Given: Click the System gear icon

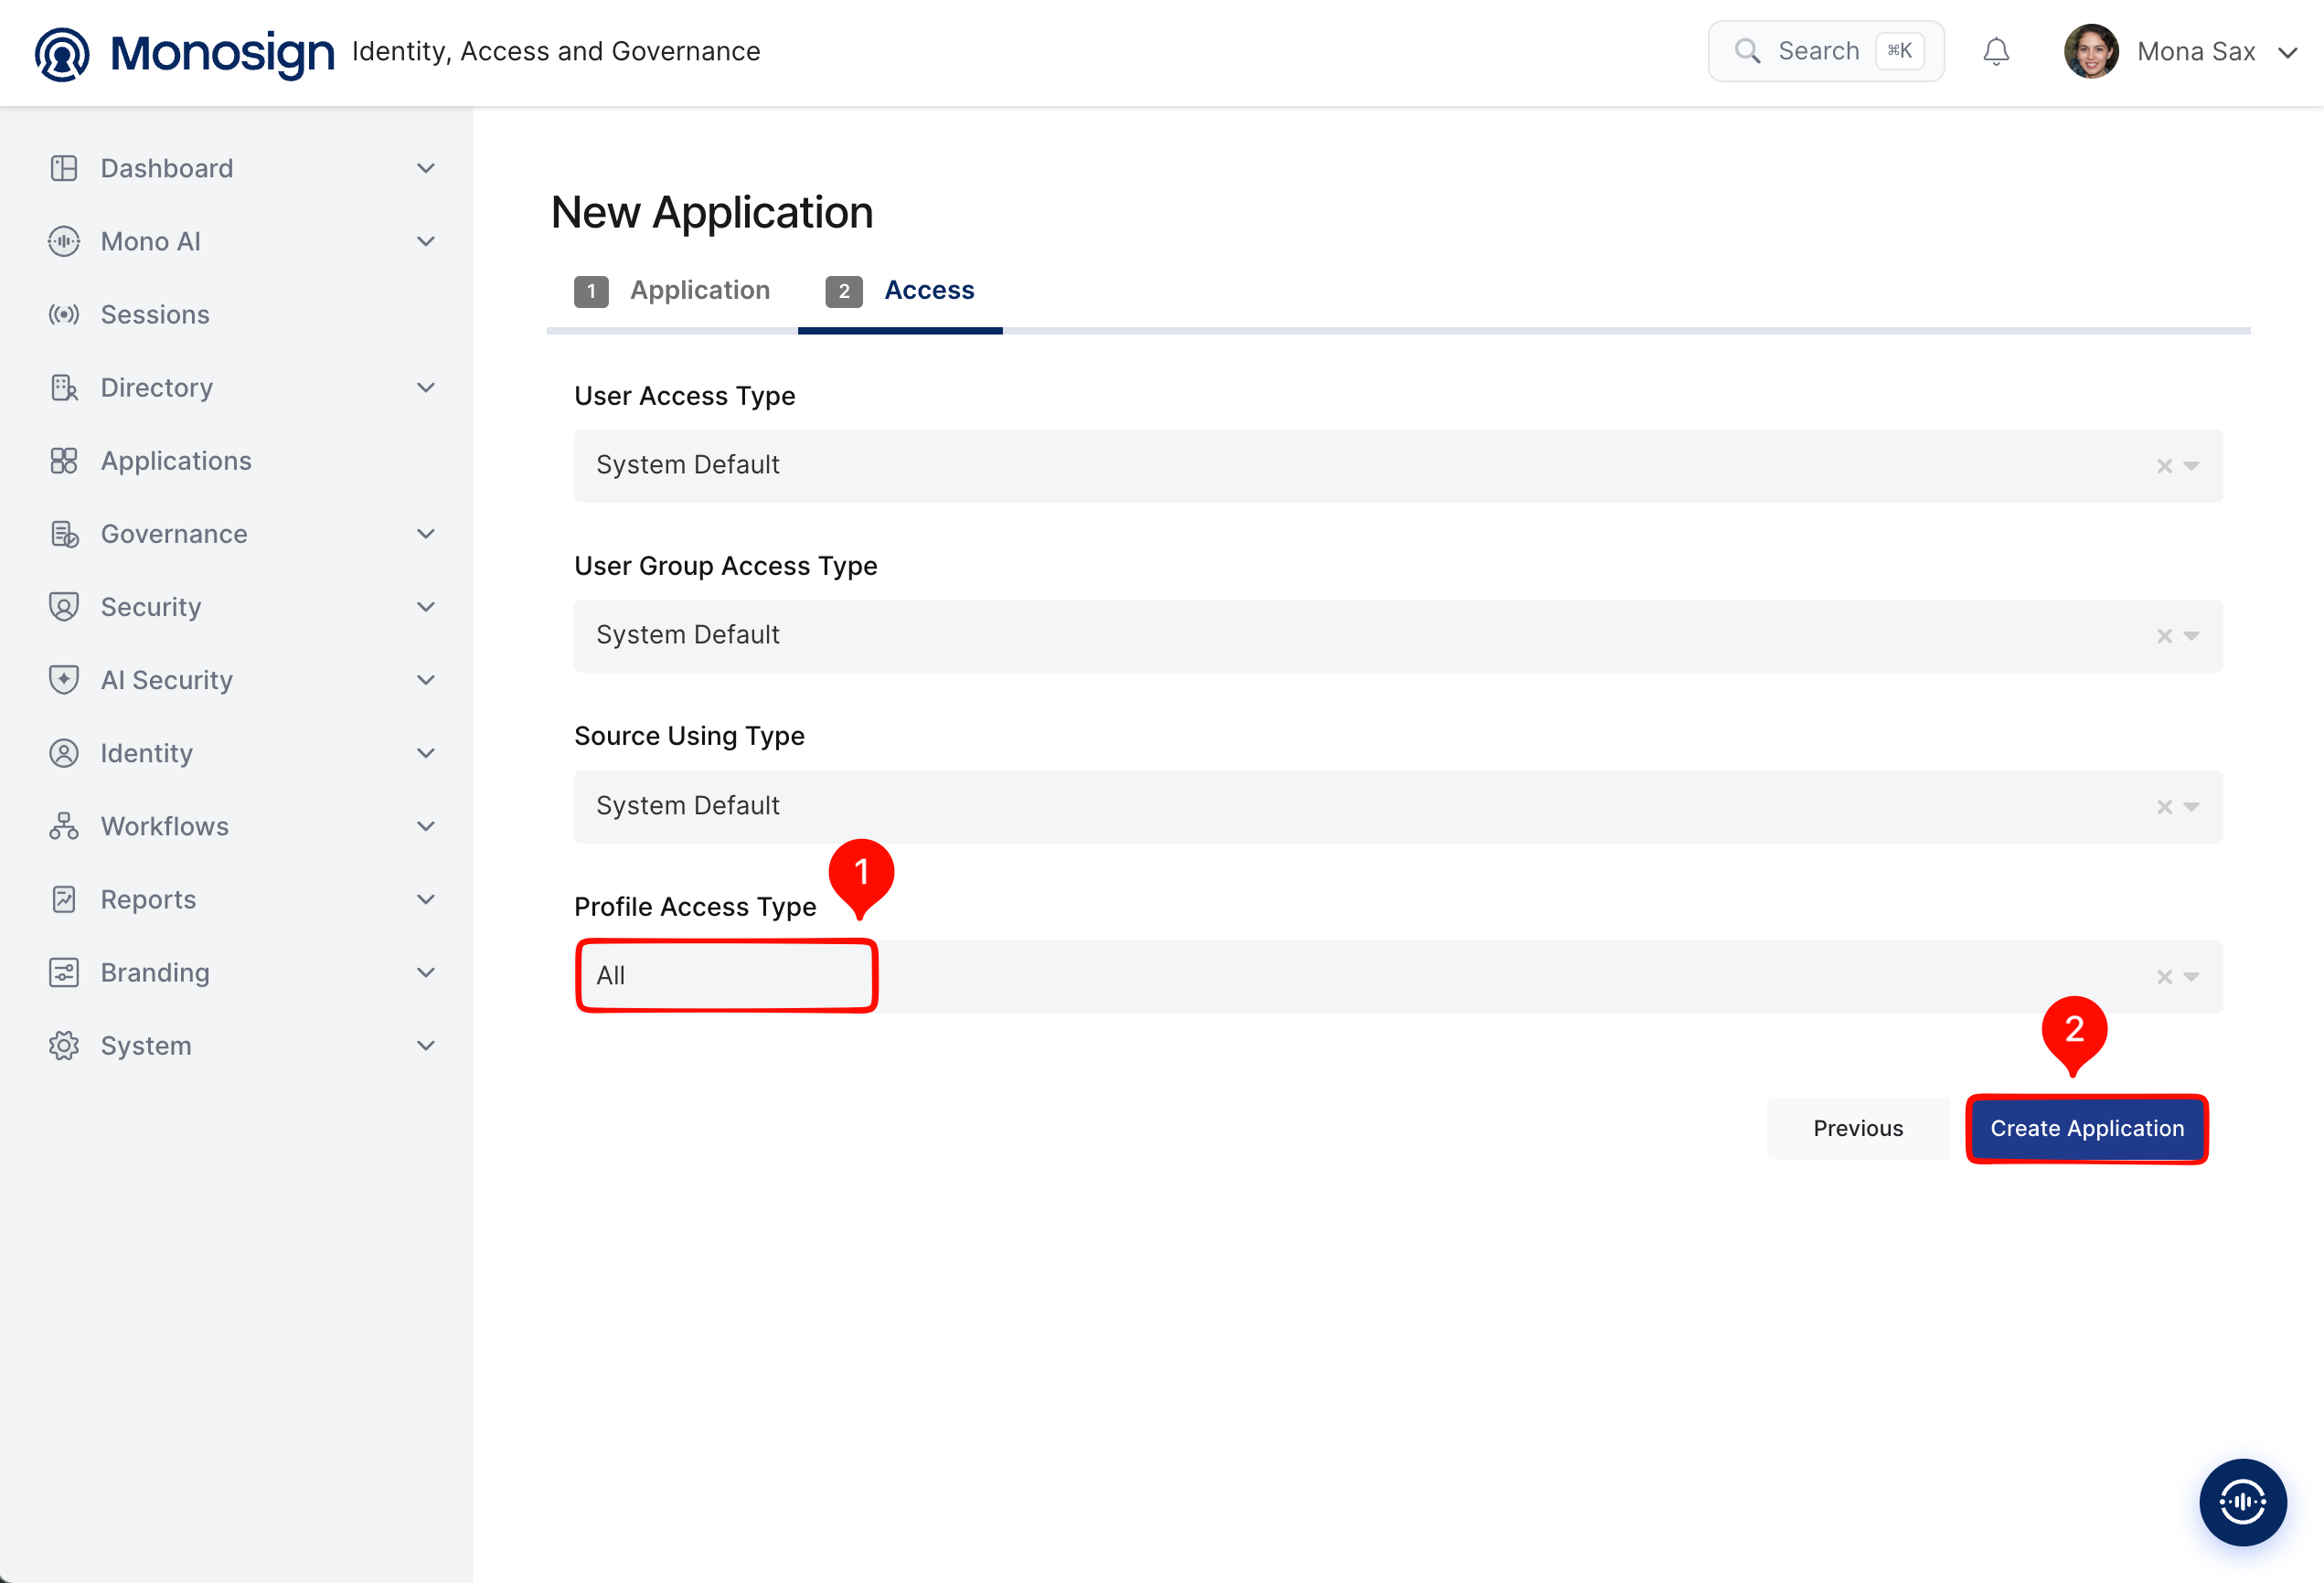Looking at the screenshot, I should [63, 1045].
